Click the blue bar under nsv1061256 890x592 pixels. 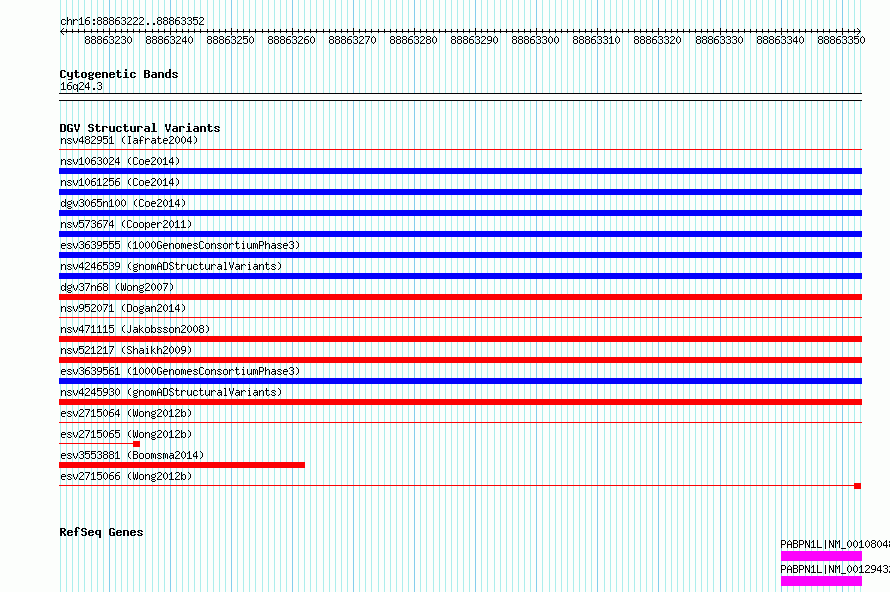460,192
